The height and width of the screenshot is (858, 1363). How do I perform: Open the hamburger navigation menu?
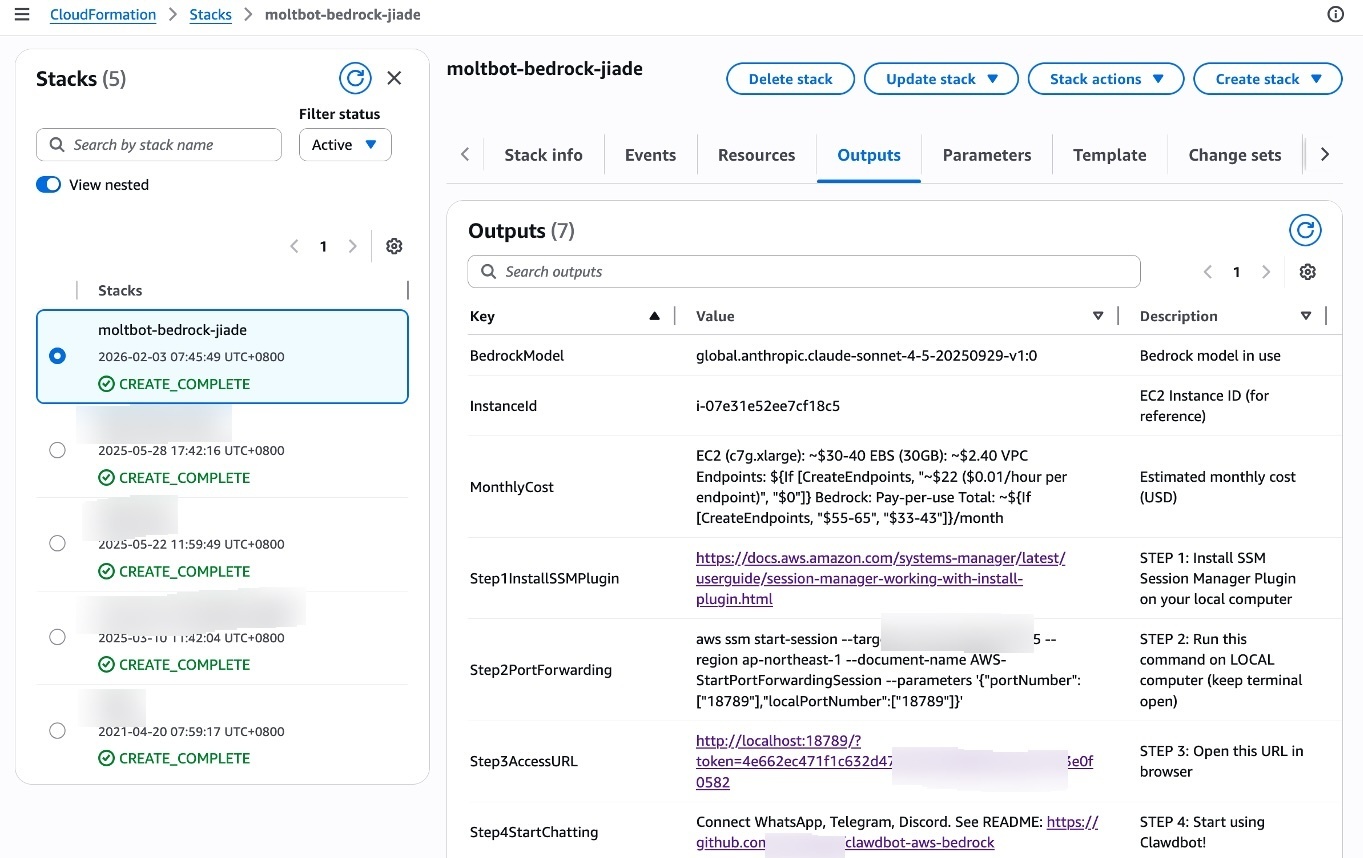pyautogui.click(x=22, y=15)
